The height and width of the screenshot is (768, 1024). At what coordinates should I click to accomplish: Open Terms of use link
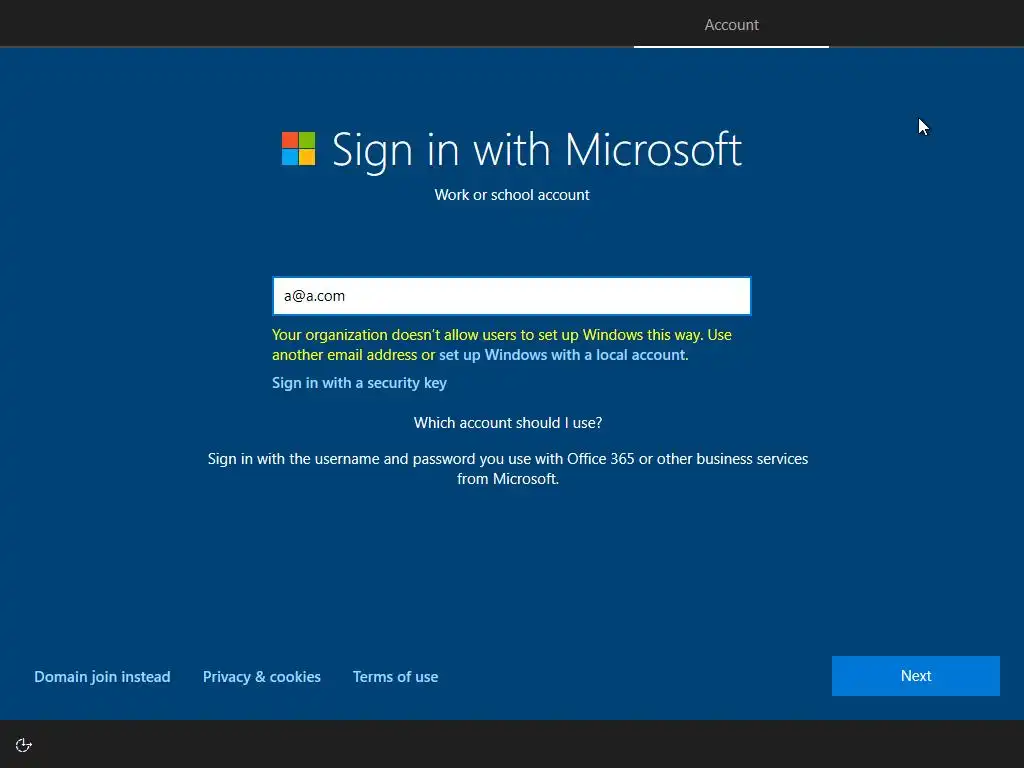point(396,677)
